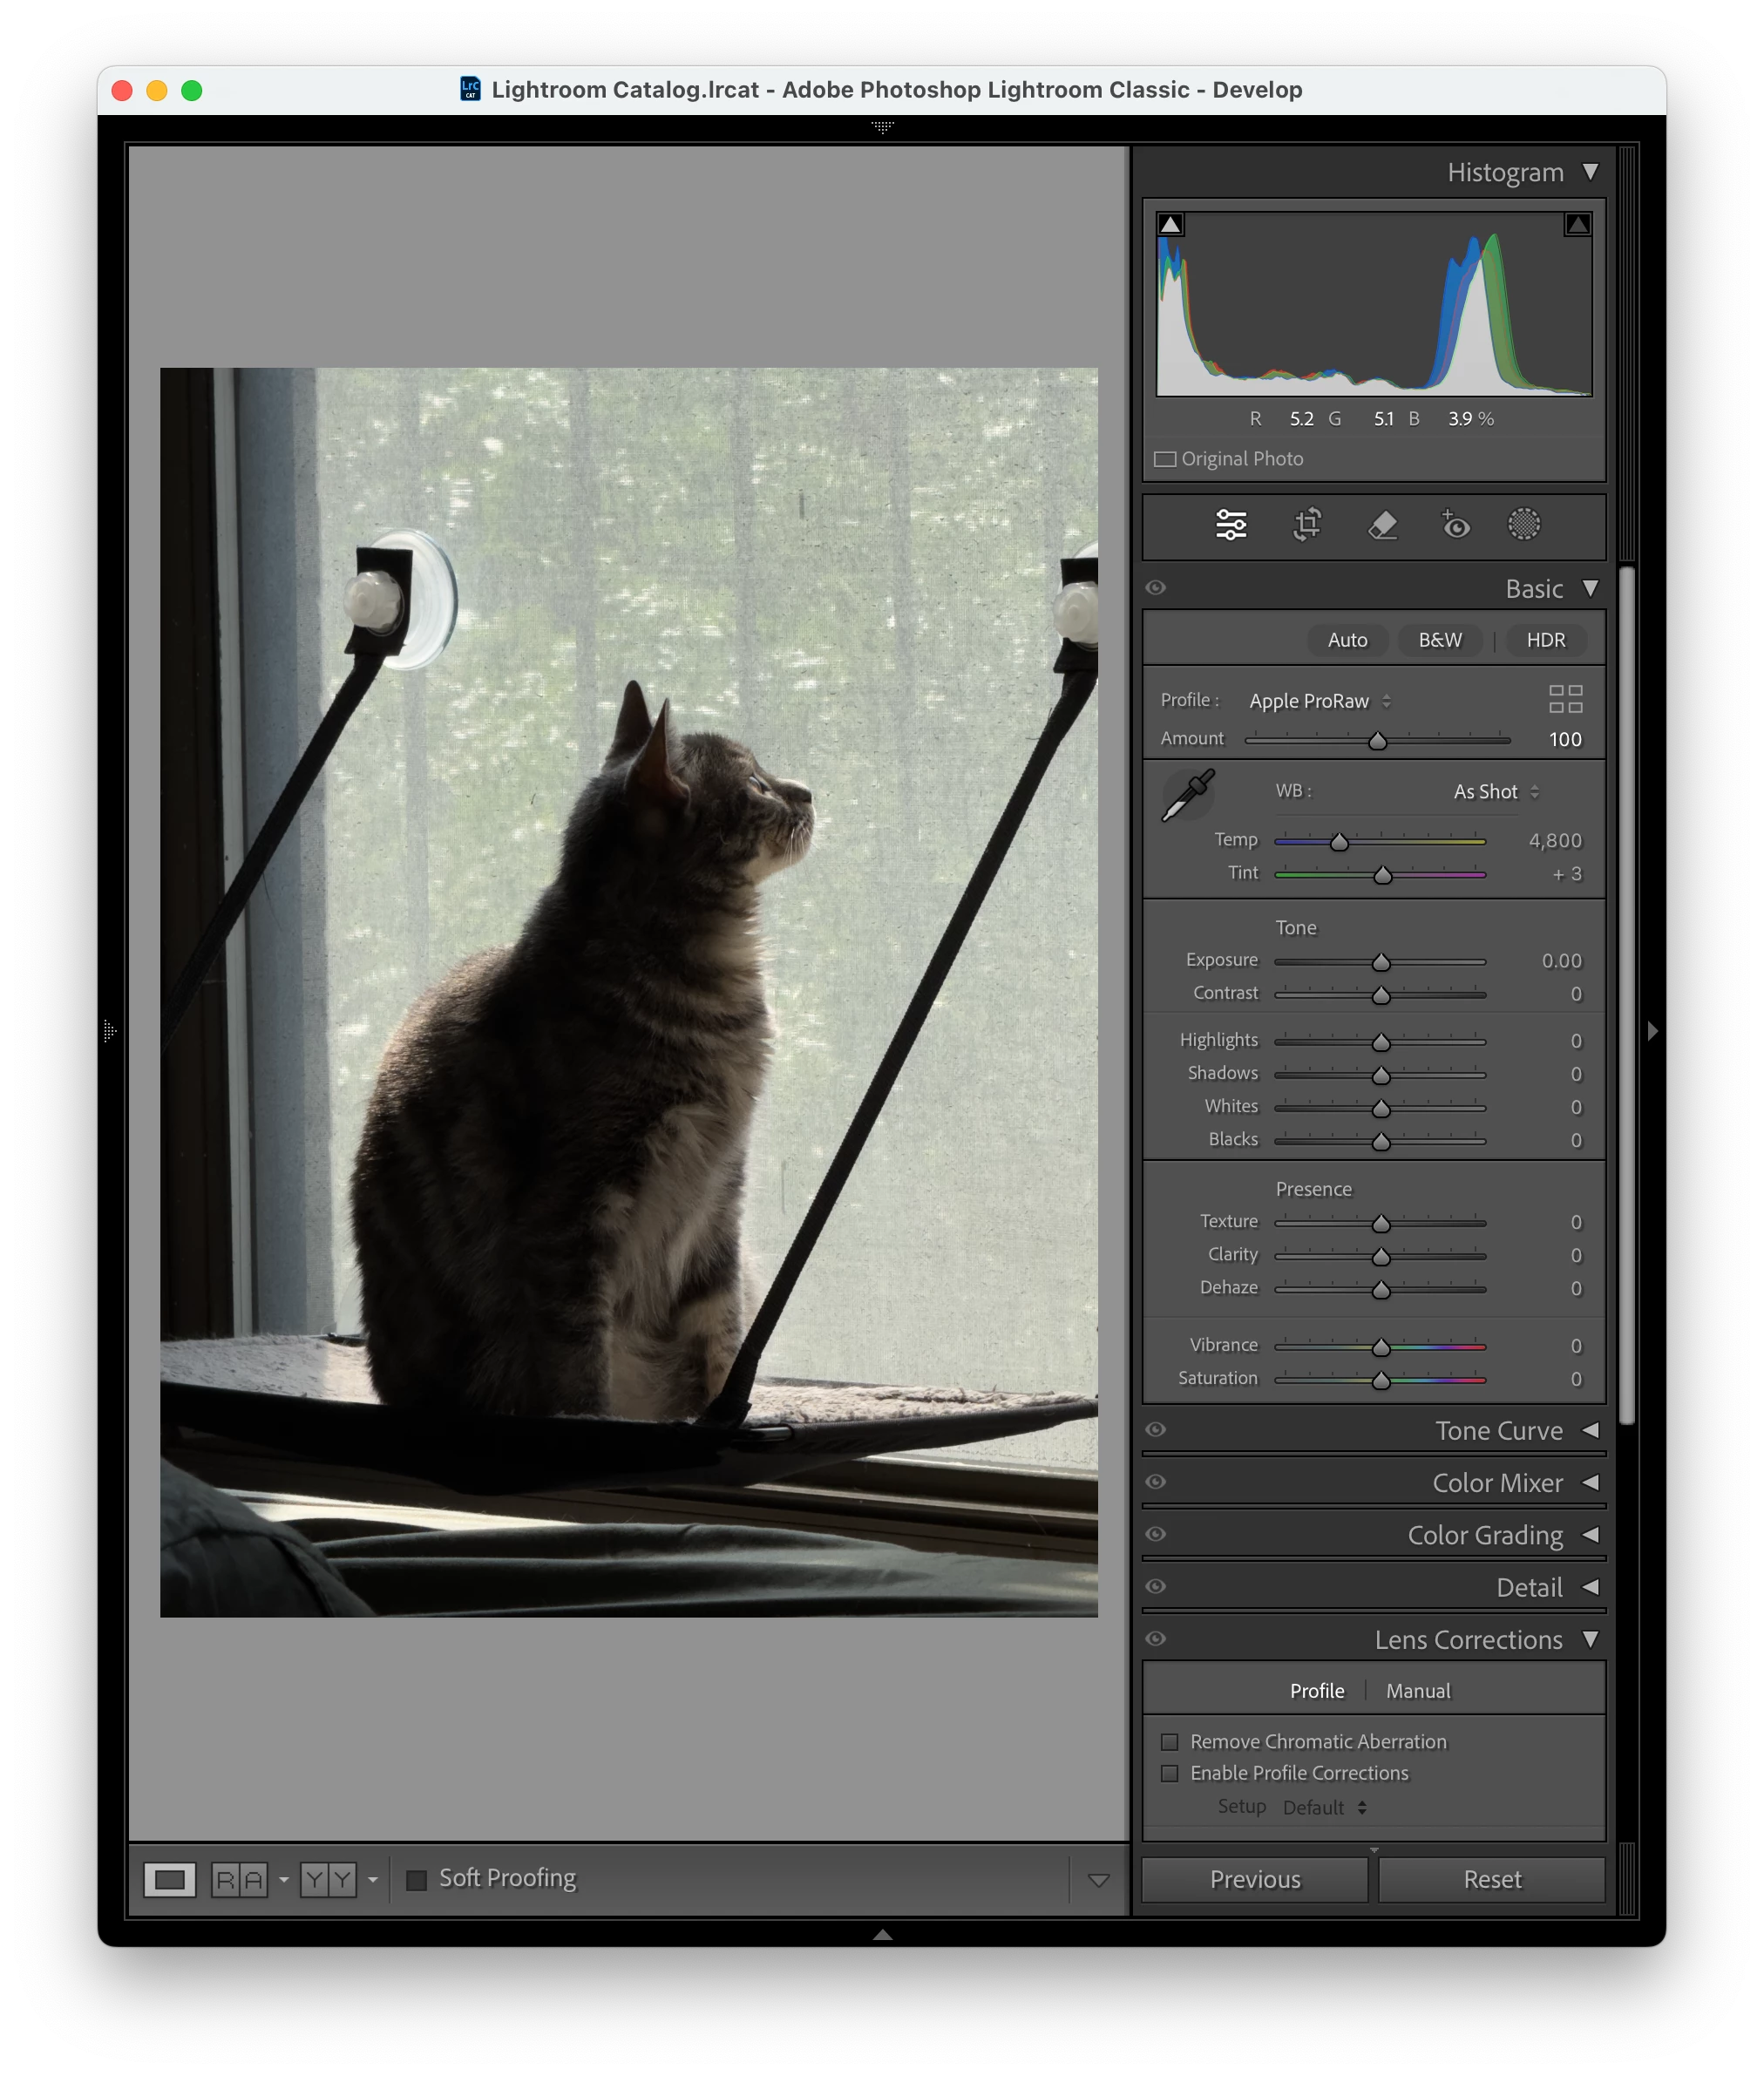The height and width of the screenshot is (2076, 1764).
Task: Click the Exposure slider handle
Action: 1381,962
